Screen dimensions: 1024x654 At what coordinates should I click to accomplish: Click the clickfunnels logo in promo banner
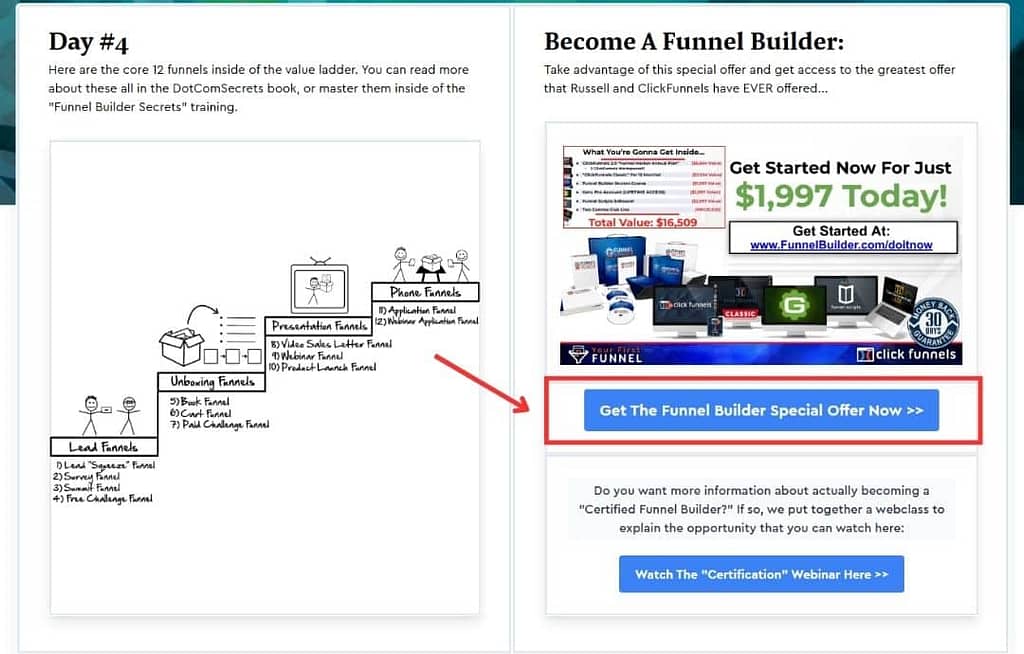[x=906, y=354]
